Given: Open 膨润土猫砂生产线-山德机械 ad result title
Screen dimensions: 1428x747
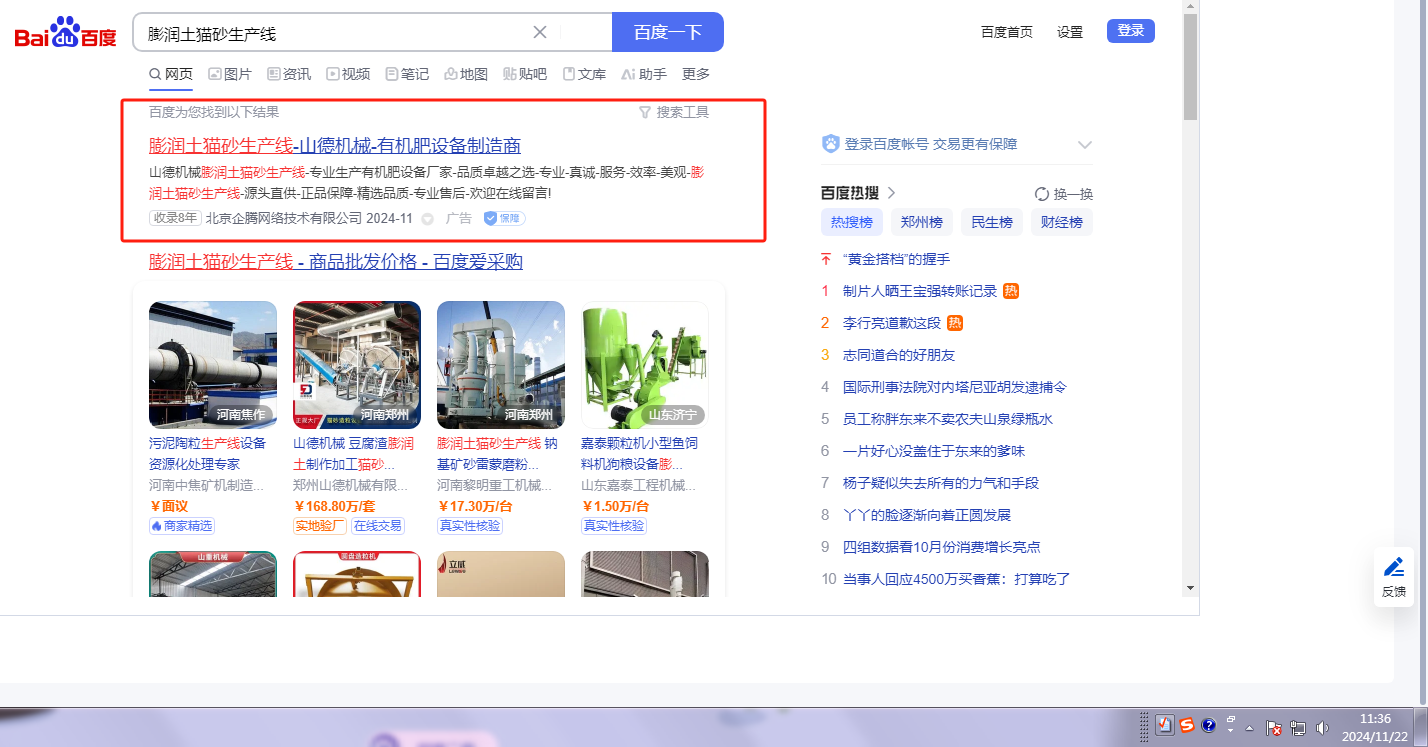Looking at the screenshot, I should click(335, 145).
